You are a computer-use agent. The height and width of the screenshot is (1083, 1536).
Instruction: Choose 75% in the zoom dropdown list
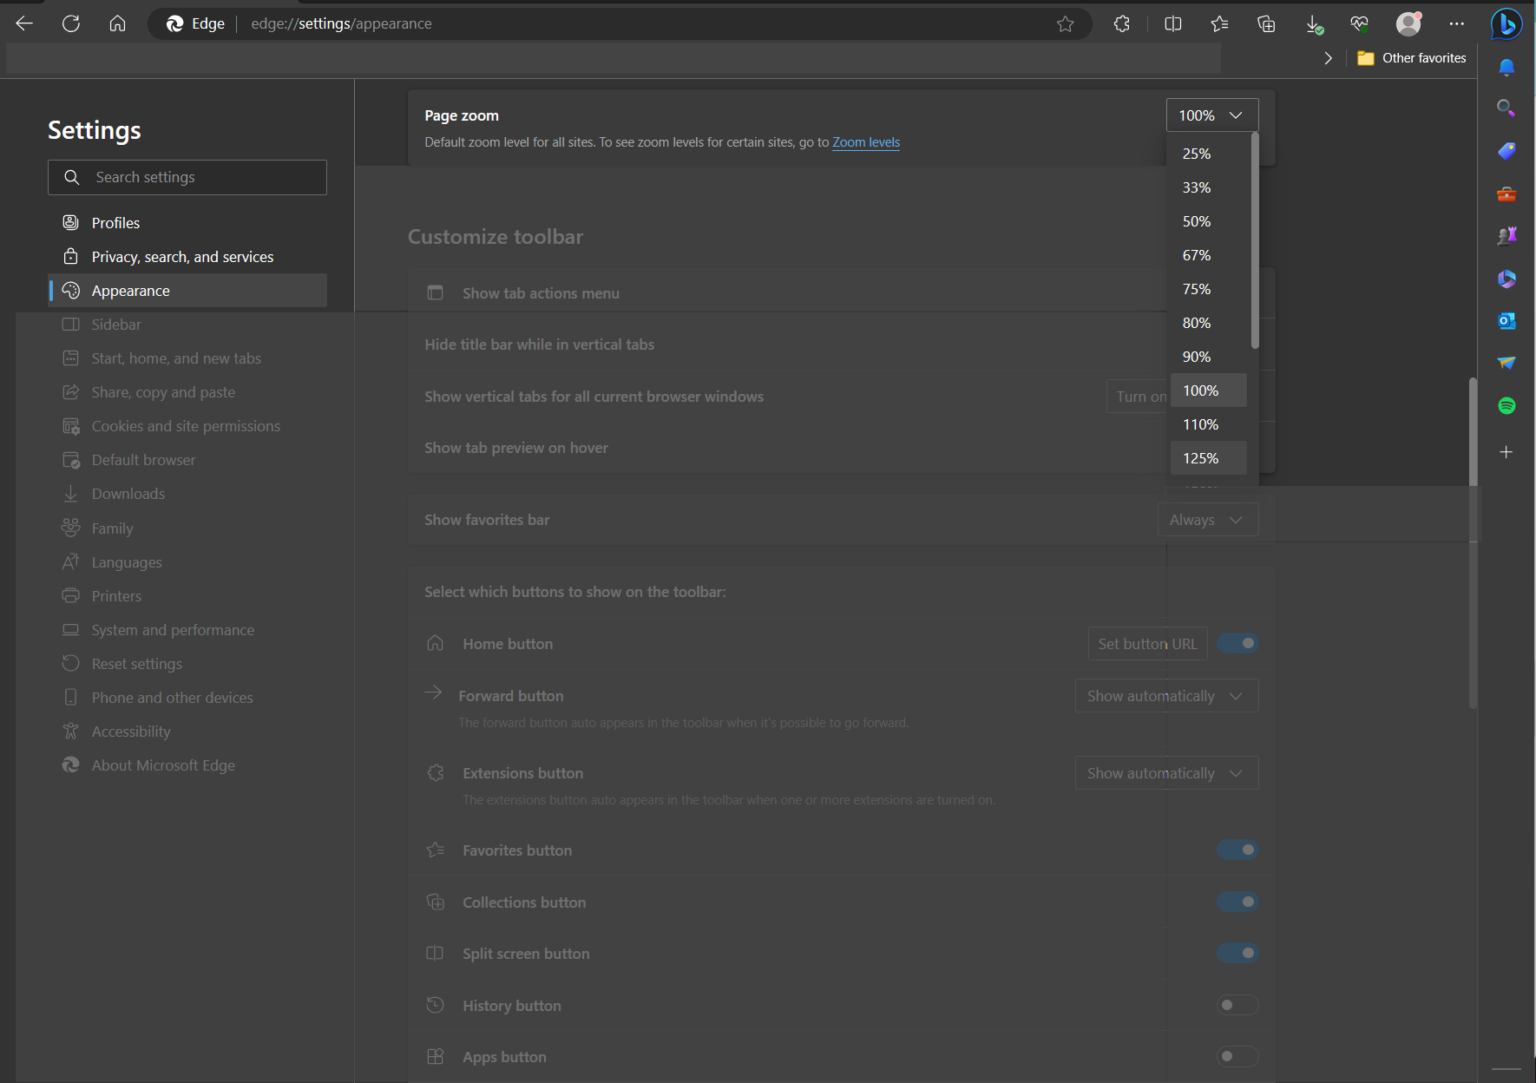click(x=1197, y=289)
